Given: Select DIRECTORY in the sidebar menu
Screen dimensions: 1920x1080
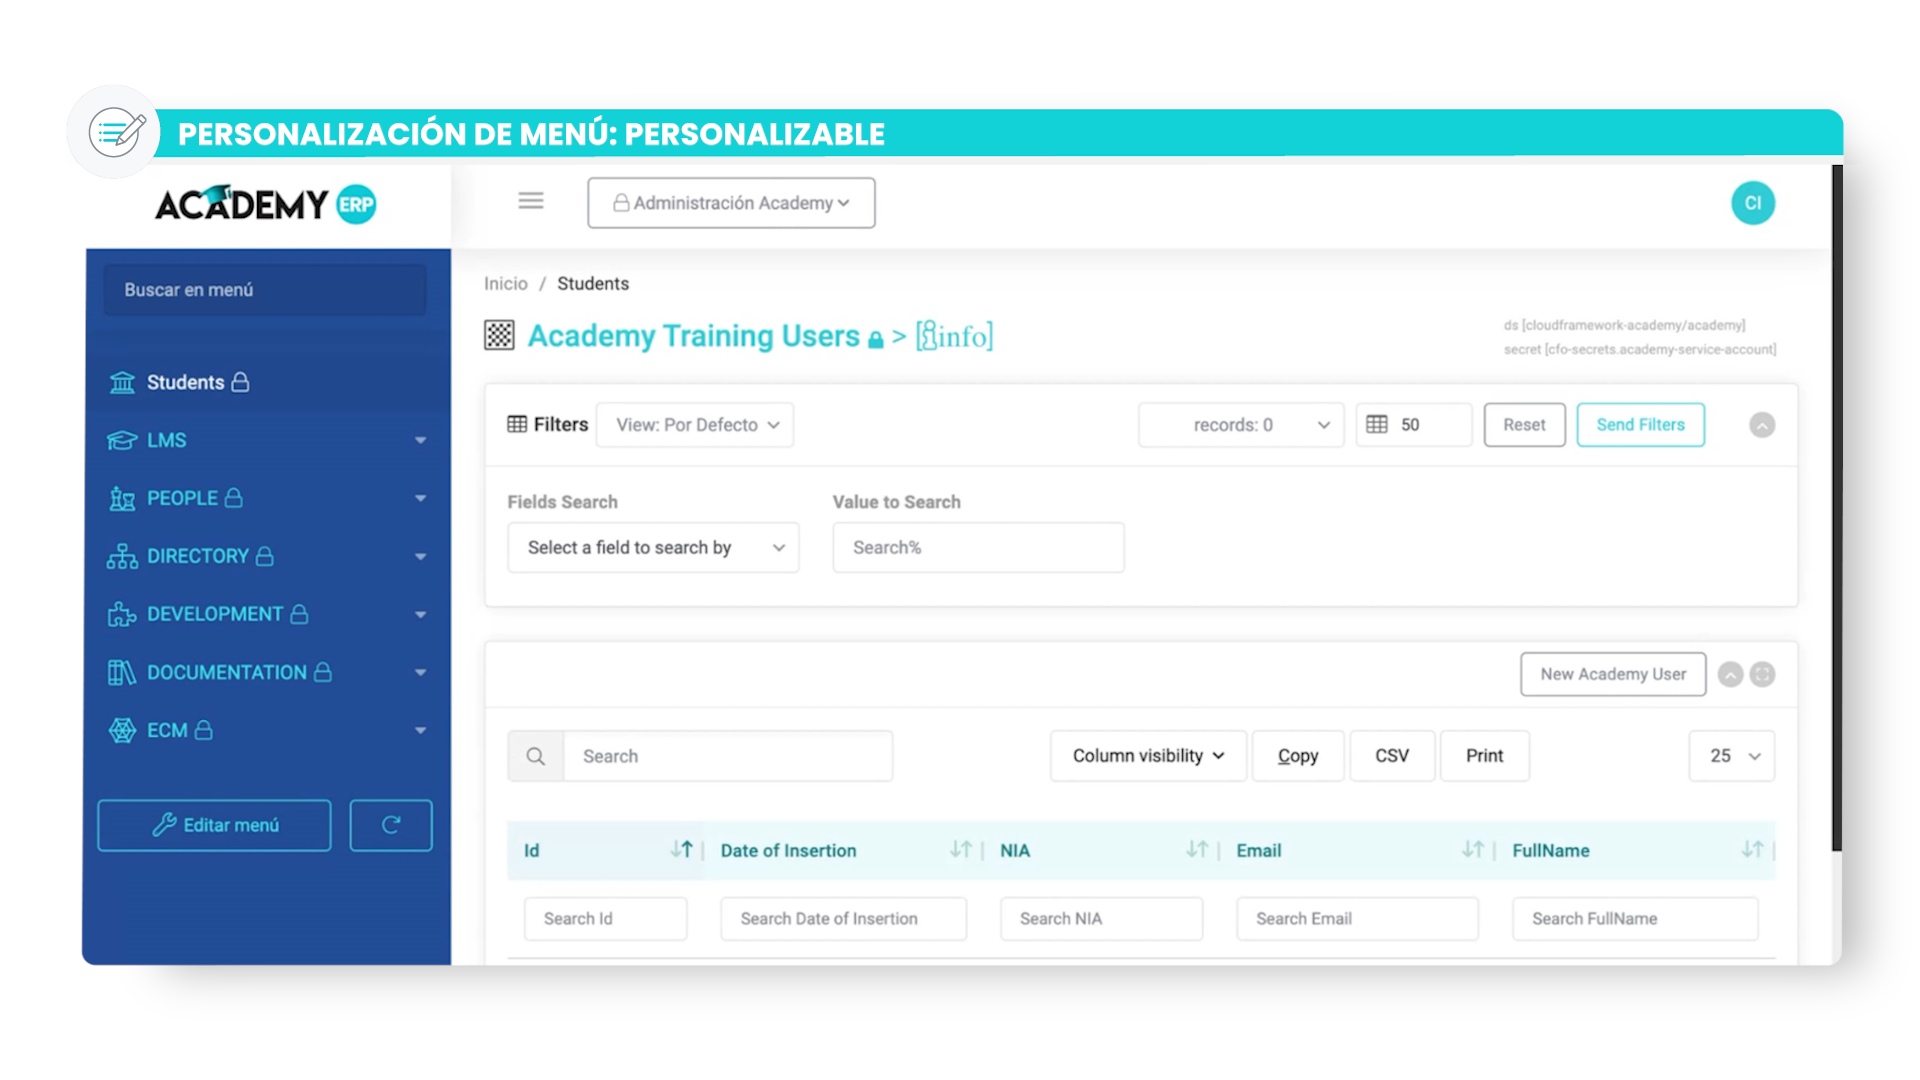Looking at the screenshot, I should click(x=267, y=557).
